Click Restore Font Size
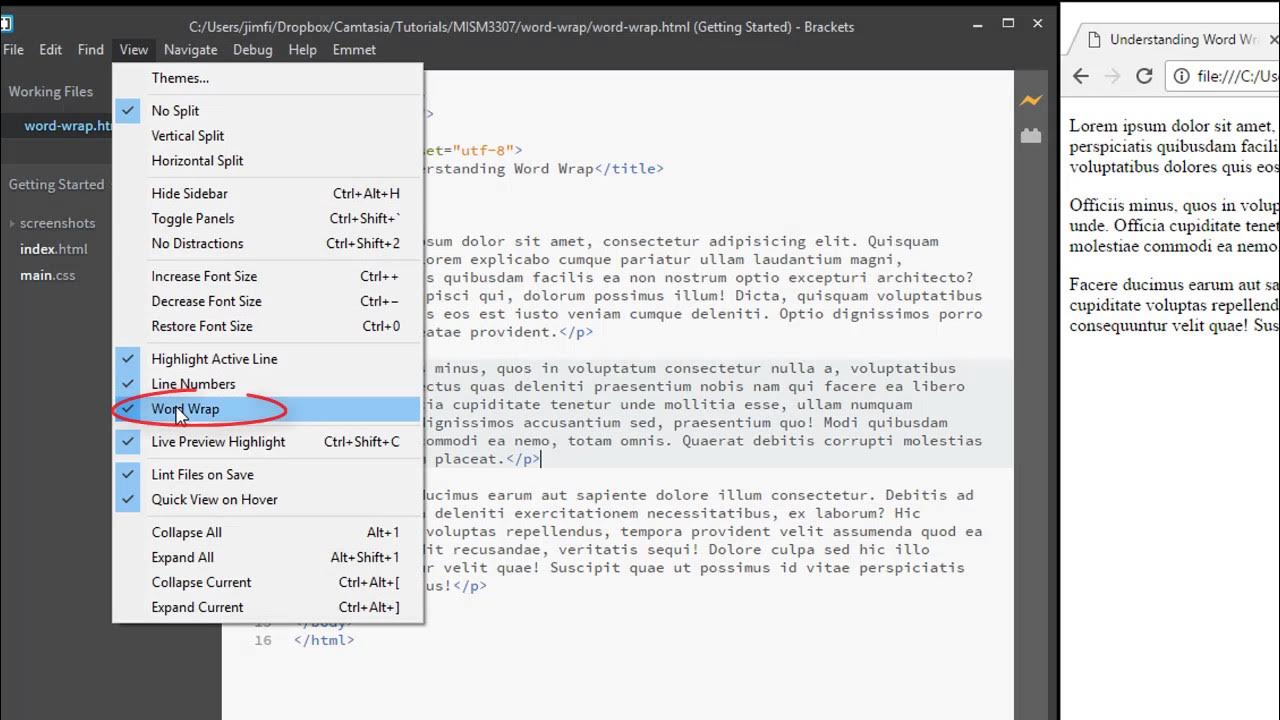The height and width of the screenshot is (720, 1280). [267, 327]
